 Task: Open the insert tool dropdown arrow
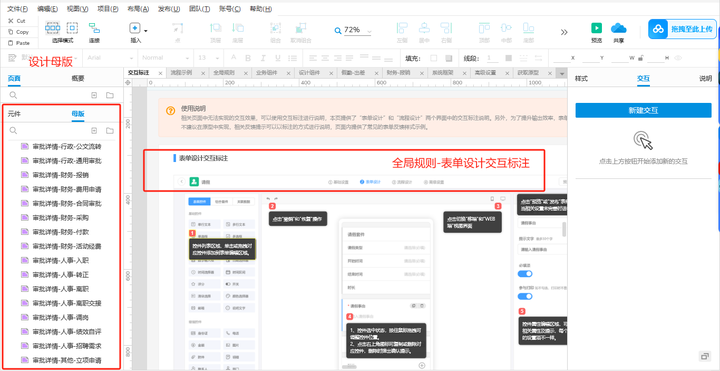click(146, 31)
